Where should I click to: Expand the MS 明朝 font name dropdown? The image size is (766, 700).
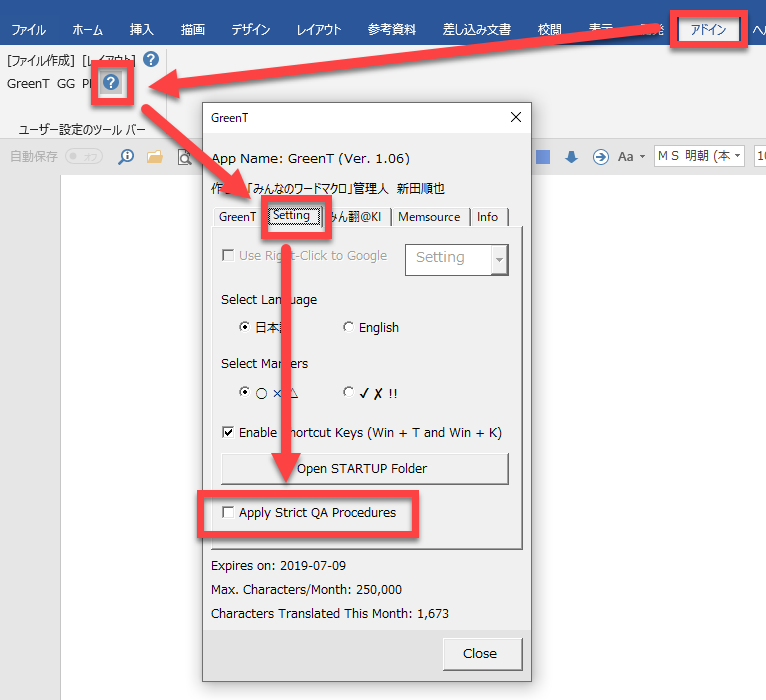click(739, 156)
